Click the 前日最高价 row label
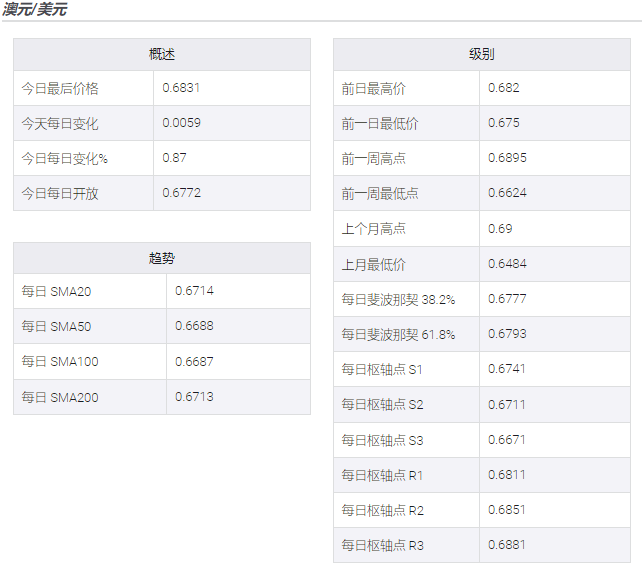Screen dimensions: 643x573 click(x=374, y=89)
